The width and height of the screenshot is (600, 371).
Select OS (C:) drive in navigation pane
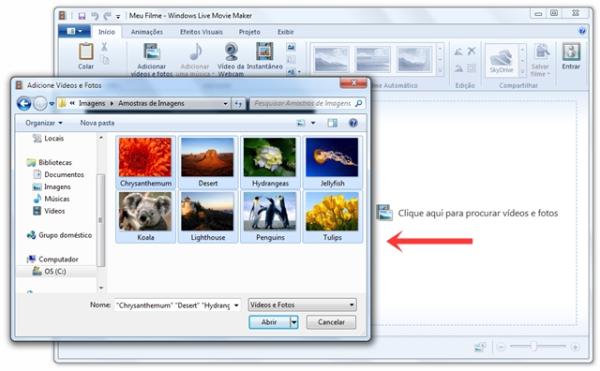click(x=49, y=272)
